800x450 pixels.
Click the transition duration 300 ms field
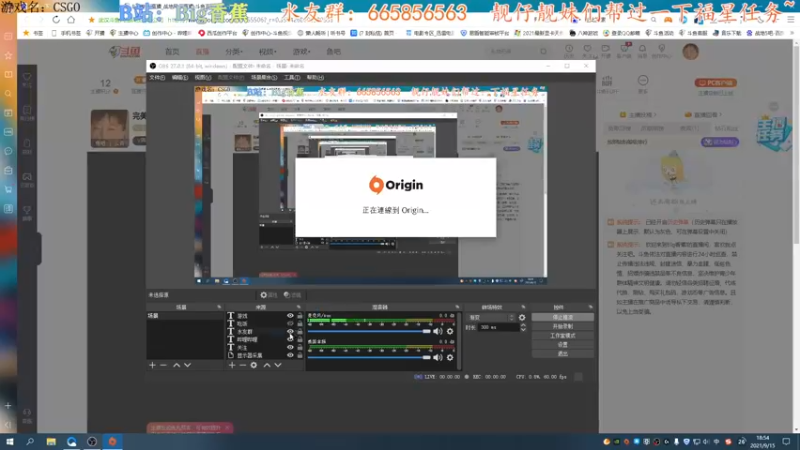point(498,328)
